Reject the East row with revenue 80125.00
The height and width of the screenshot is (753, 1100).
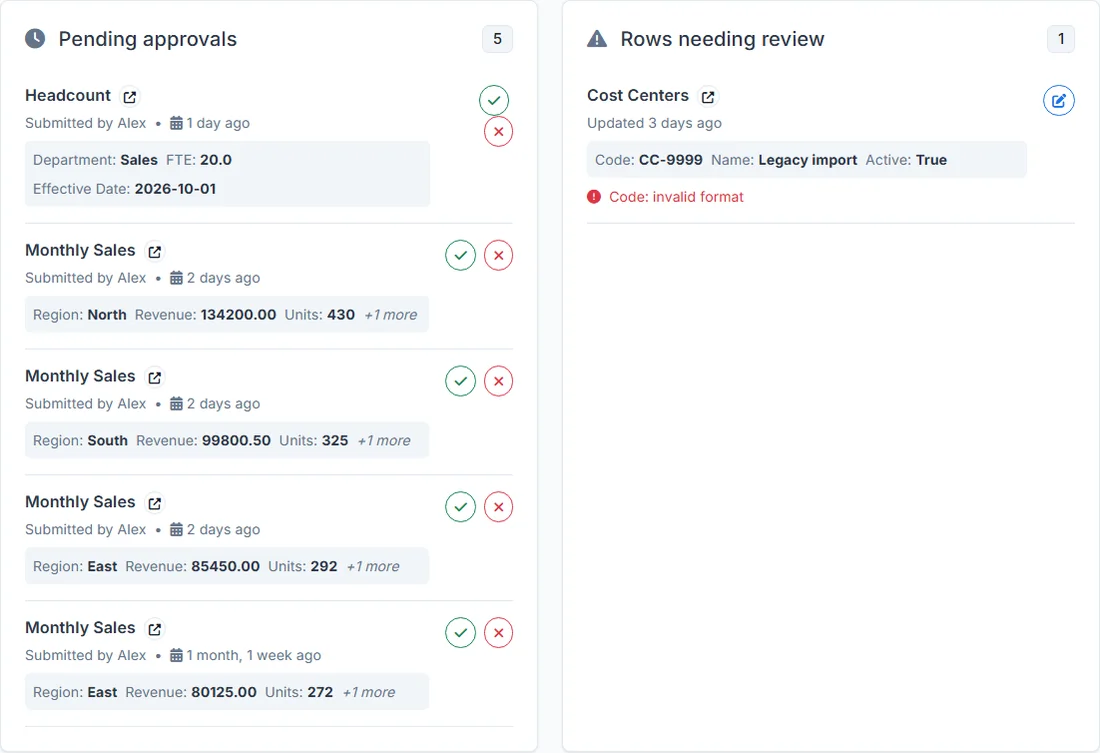pos(498,632)
